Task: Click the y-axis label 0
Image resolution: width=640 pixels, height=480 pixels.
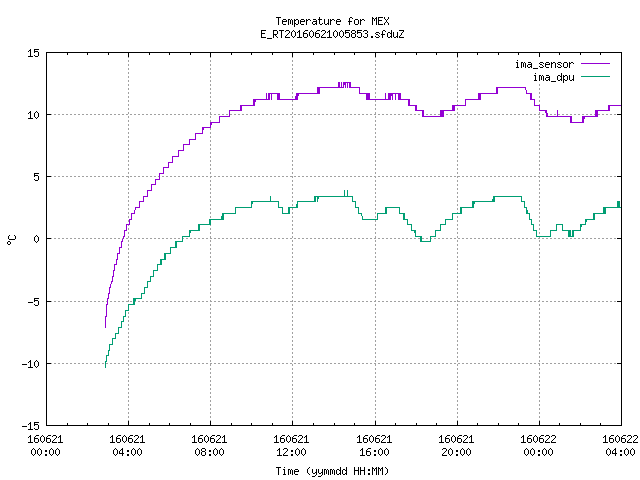Action: pos(36,239)
